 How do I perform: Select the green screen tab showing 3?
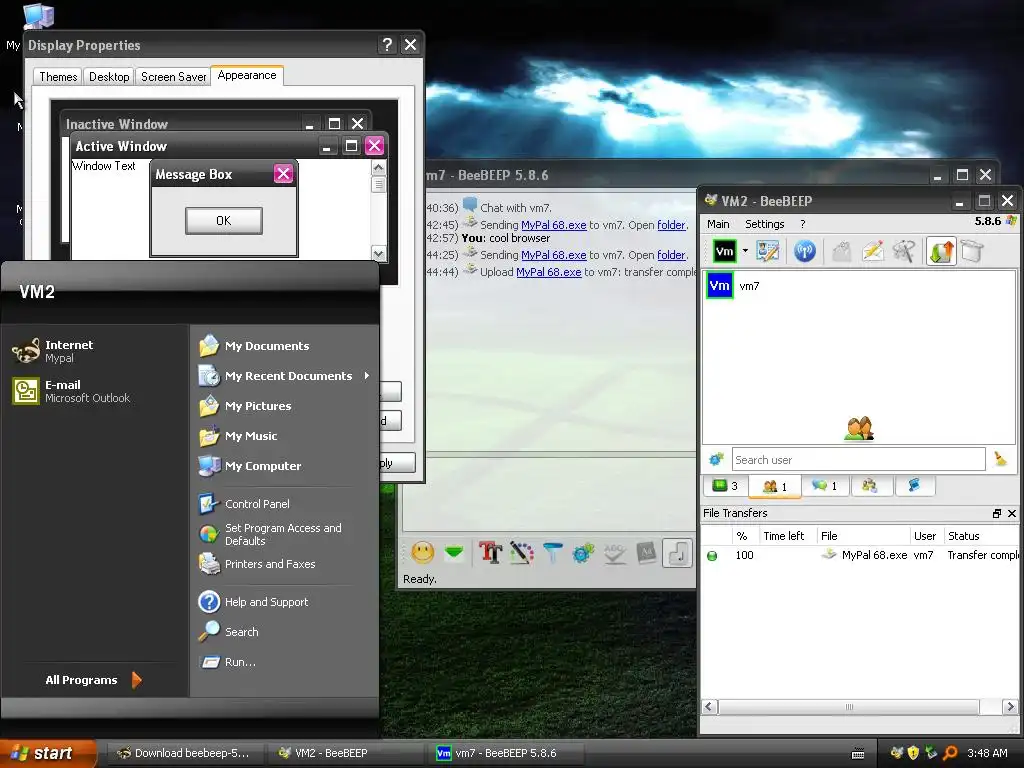tap(725, 485)
